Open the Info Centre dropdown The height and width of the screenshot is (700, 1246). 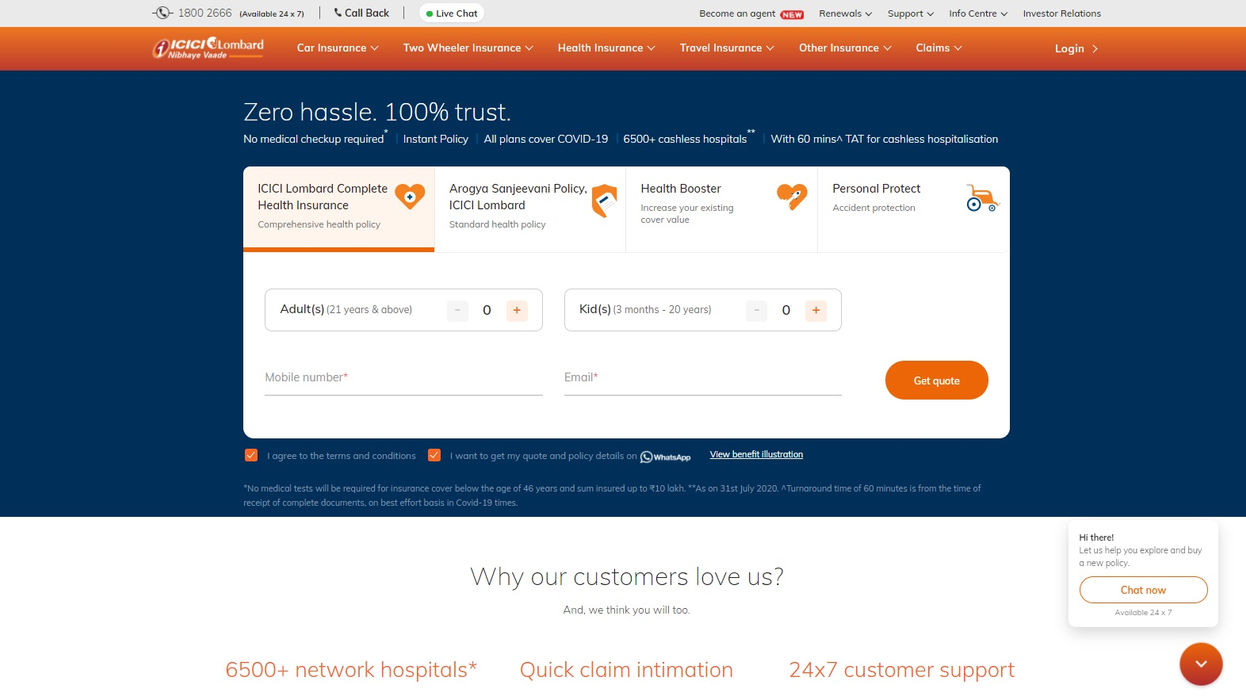[978, 13]
